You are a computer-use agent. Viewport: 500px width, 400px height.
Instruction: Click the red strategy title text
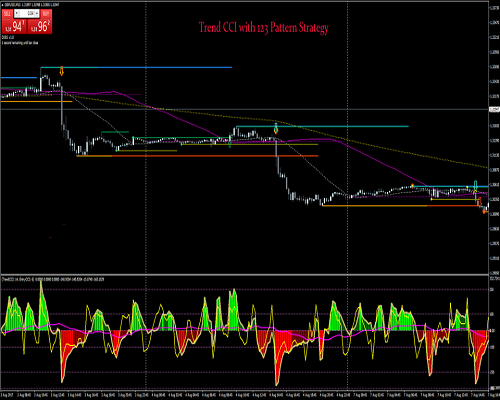(263, 28)
